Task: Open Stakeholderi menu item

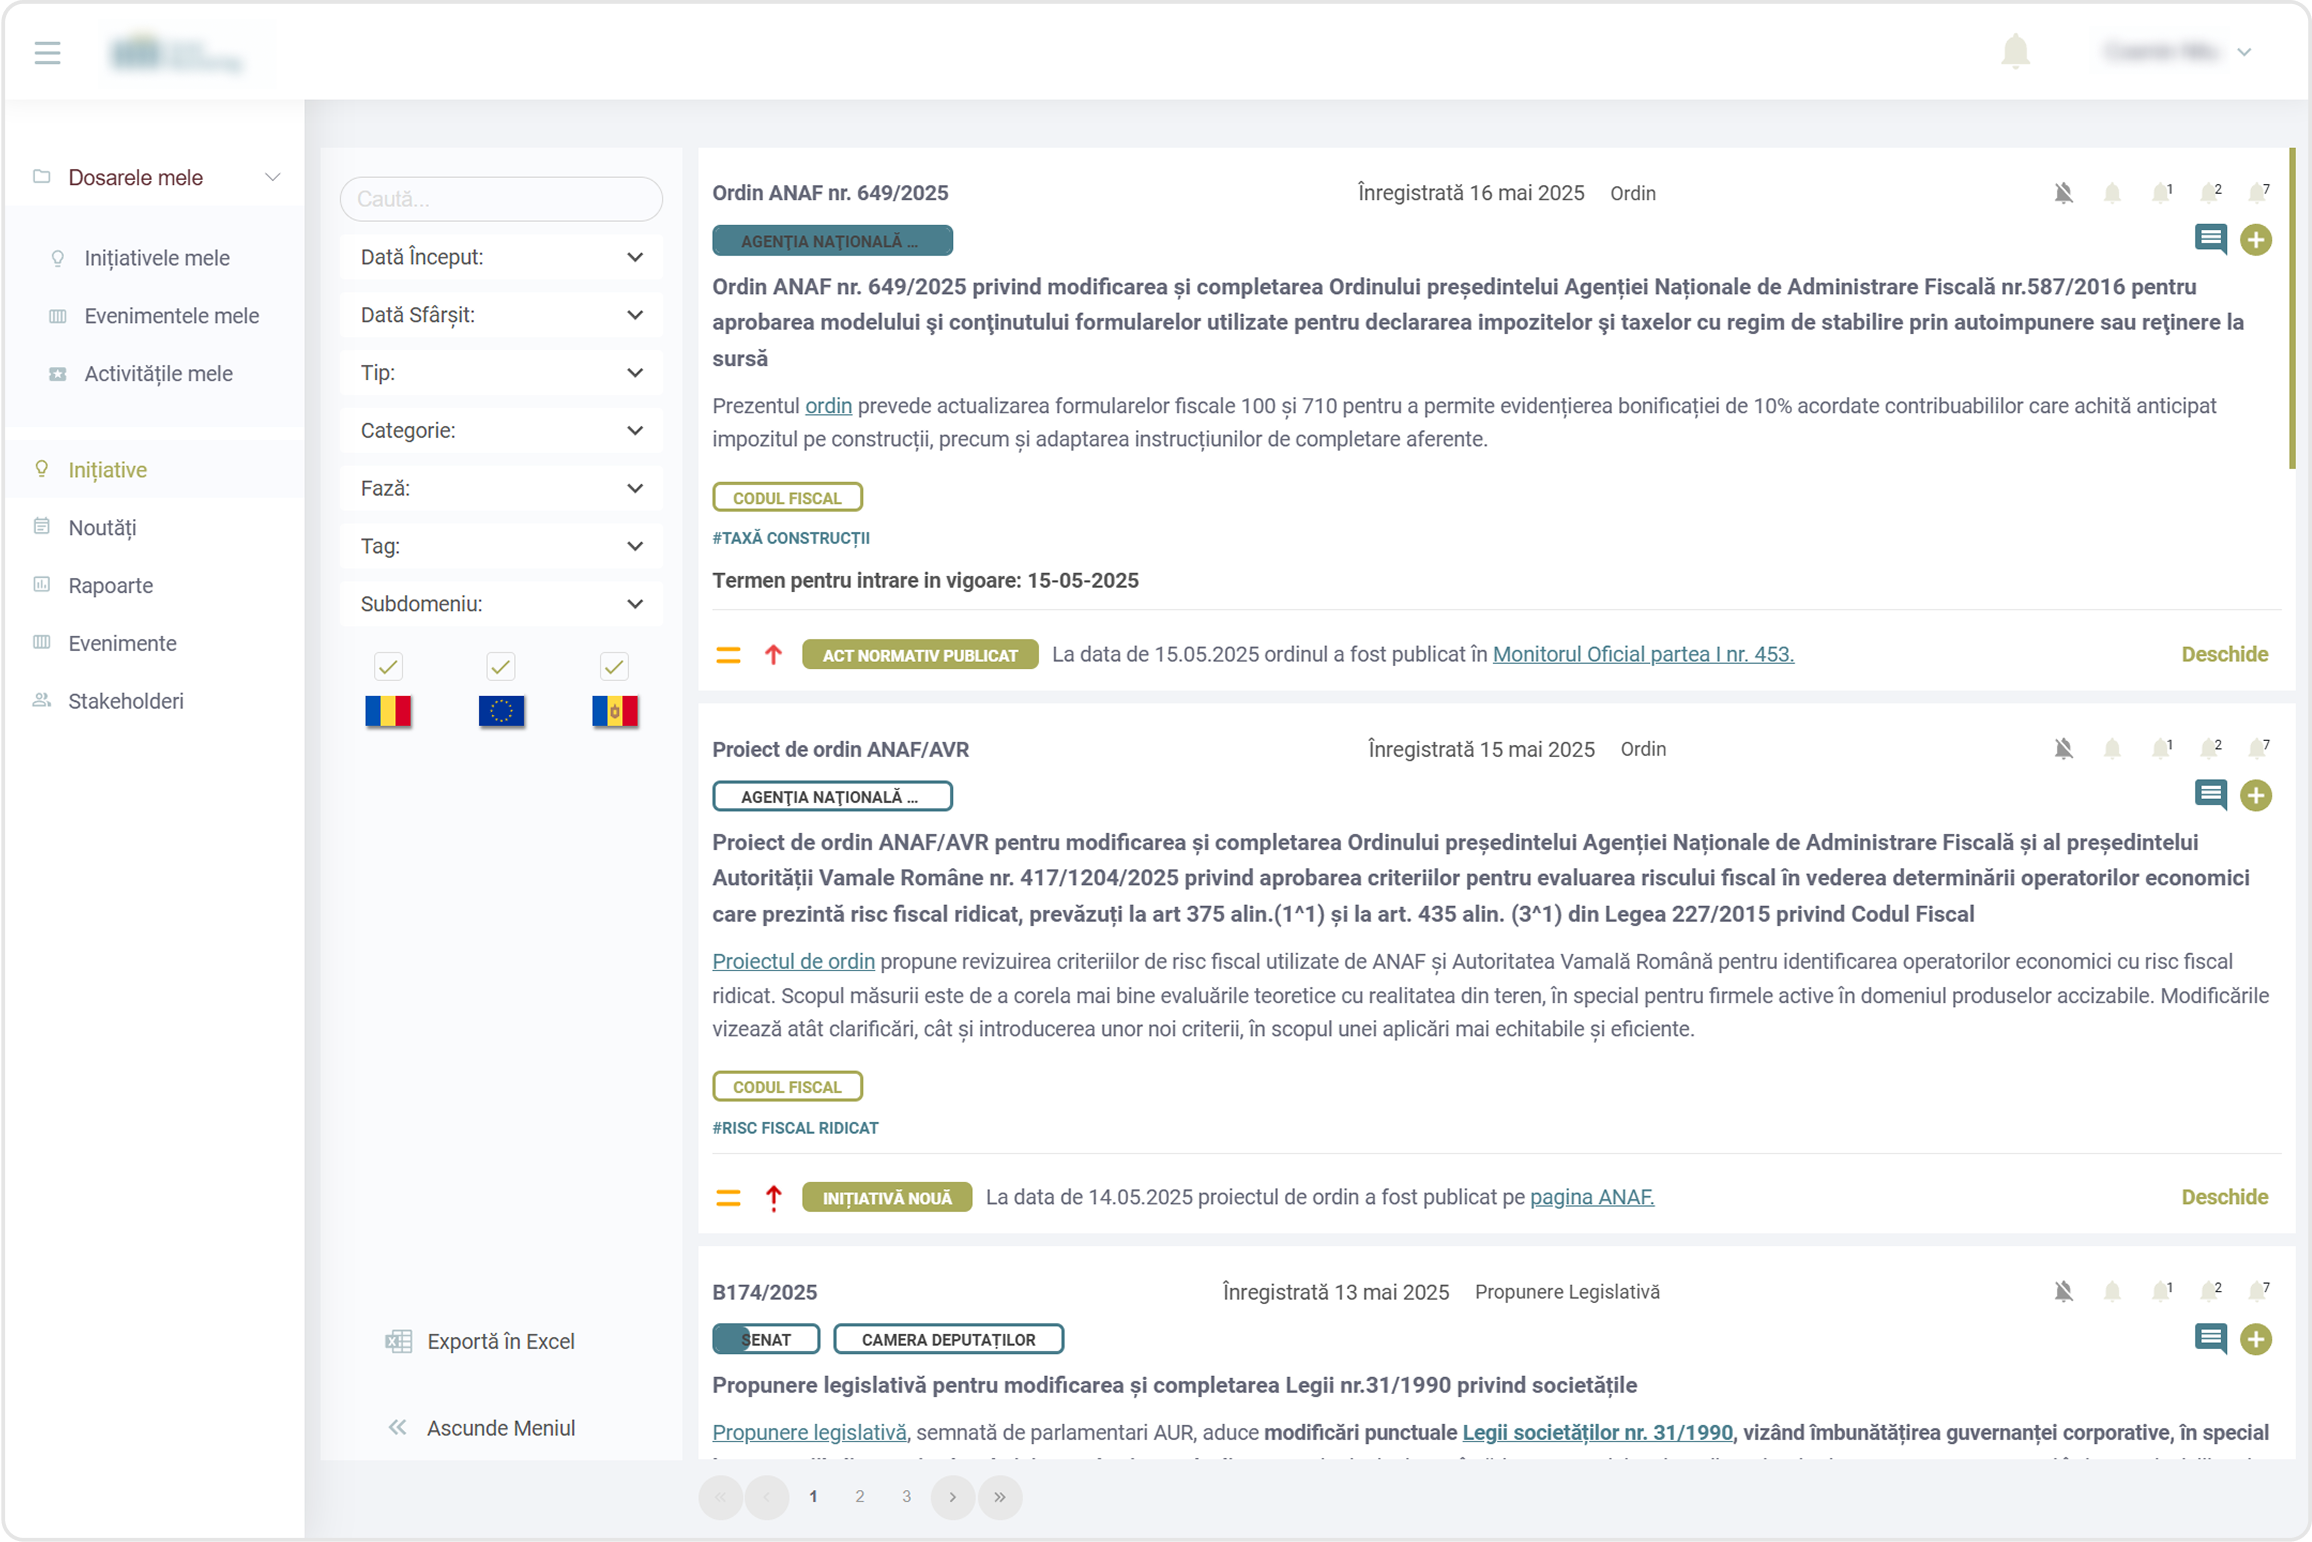Action: (x=125, y=702)
